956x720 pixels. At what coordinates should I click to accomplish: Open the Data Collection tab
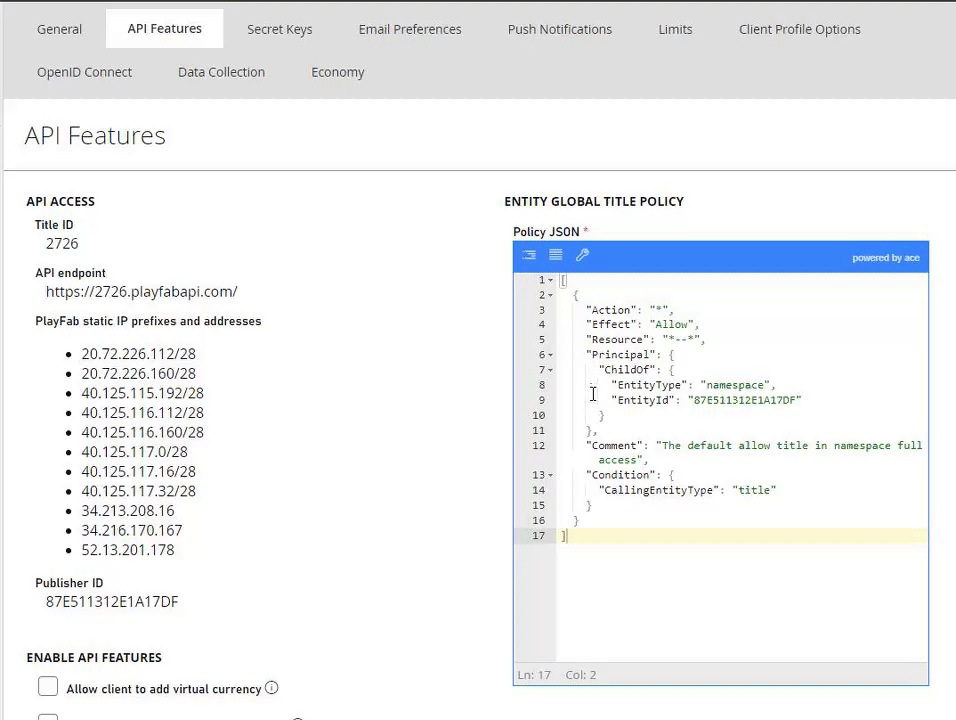221,72
